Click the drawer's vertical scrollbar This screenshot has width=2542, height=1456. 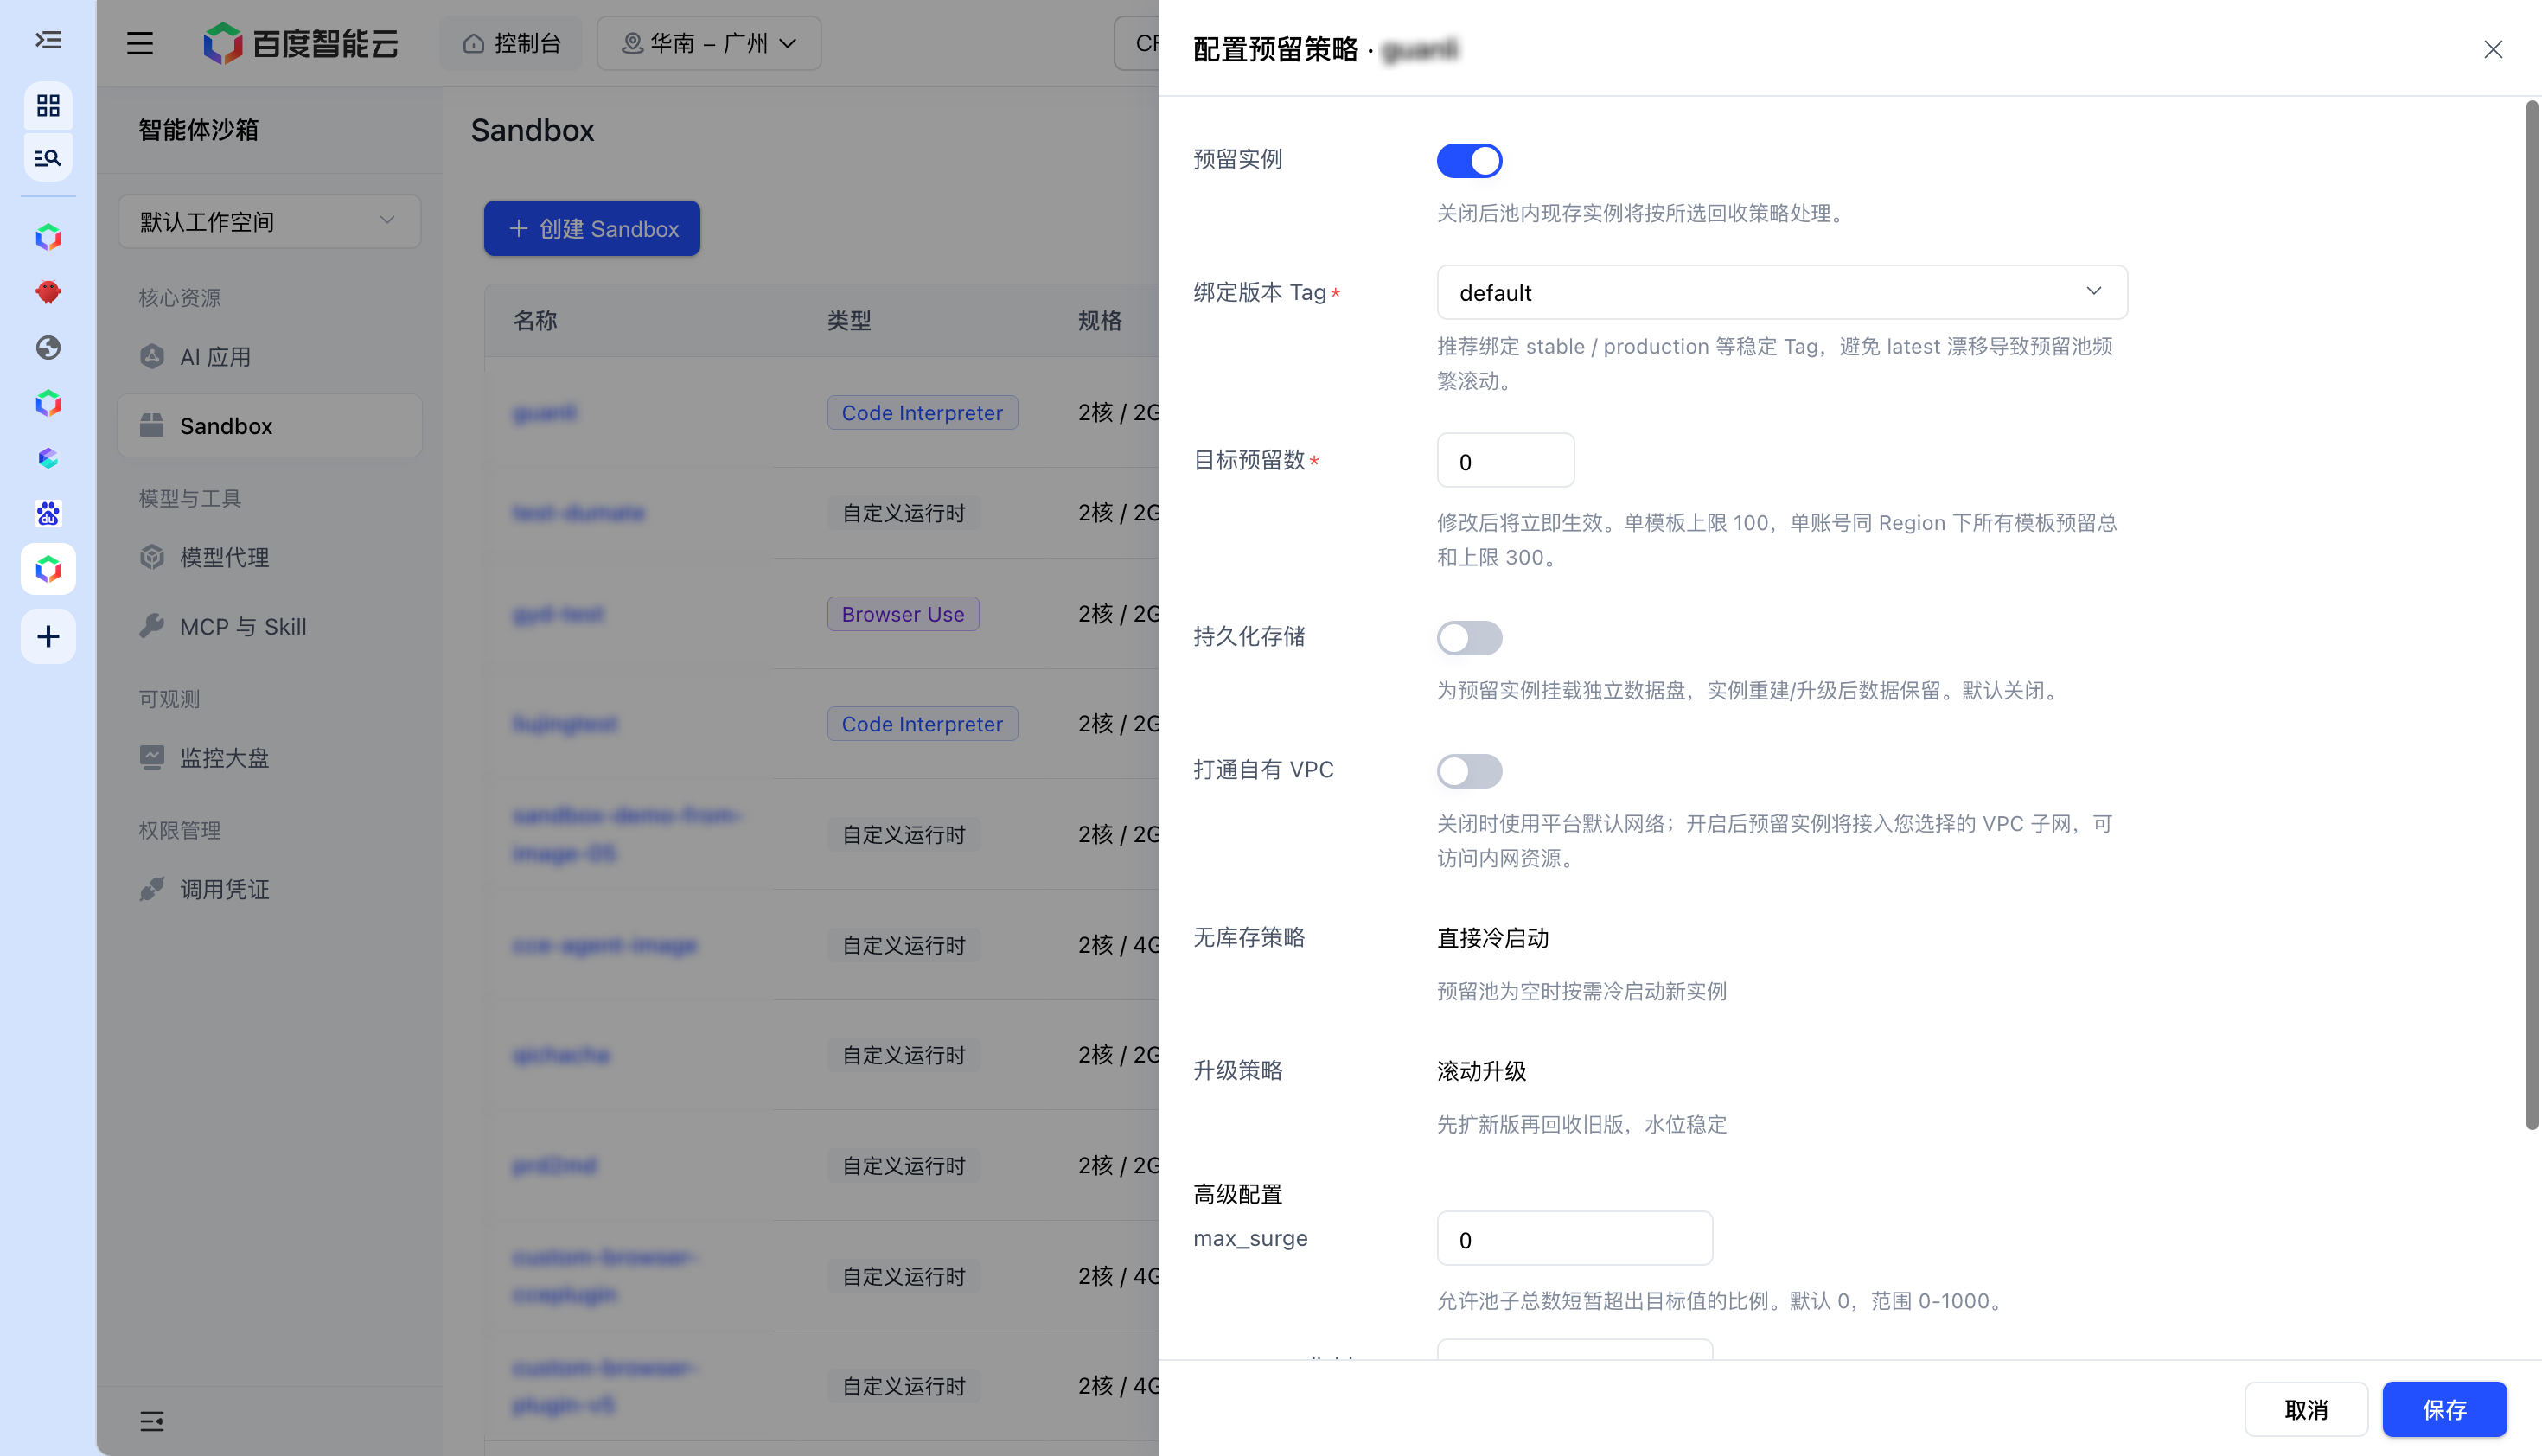pos(2532,615)
